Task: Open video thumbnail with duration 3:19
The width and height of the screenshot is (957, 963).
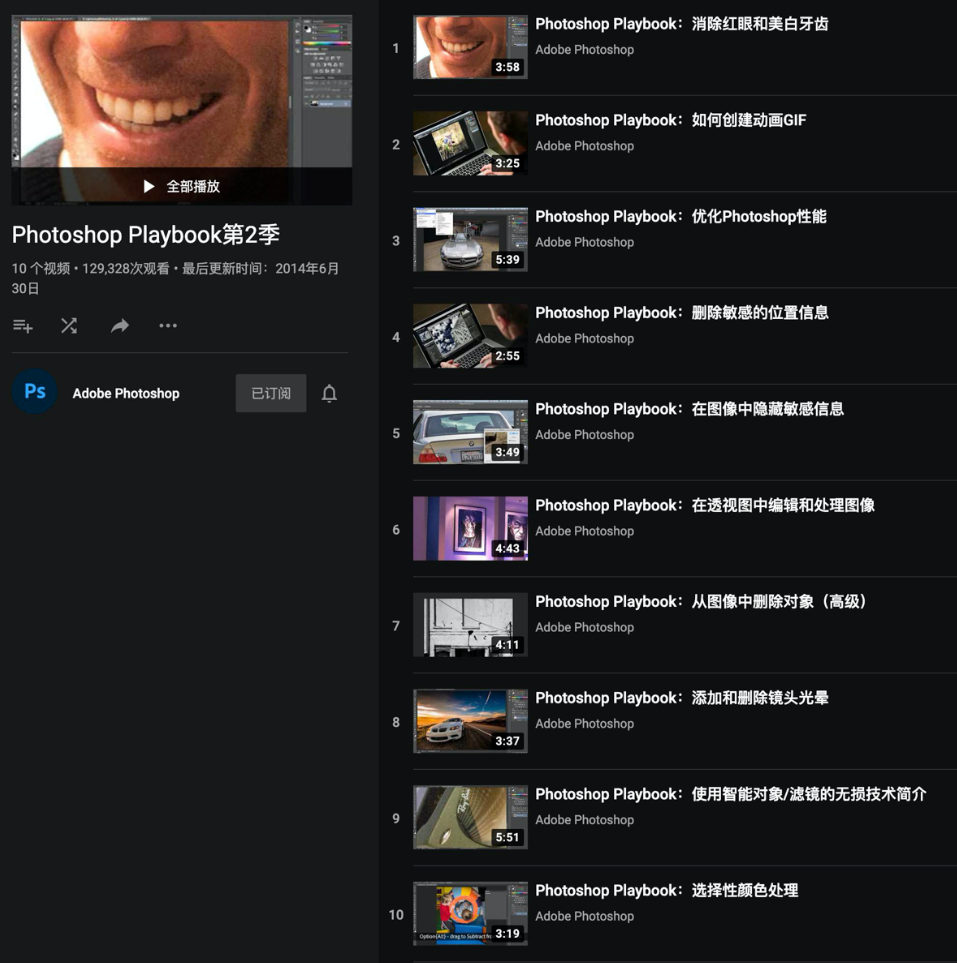Action: tap(470, 914)
